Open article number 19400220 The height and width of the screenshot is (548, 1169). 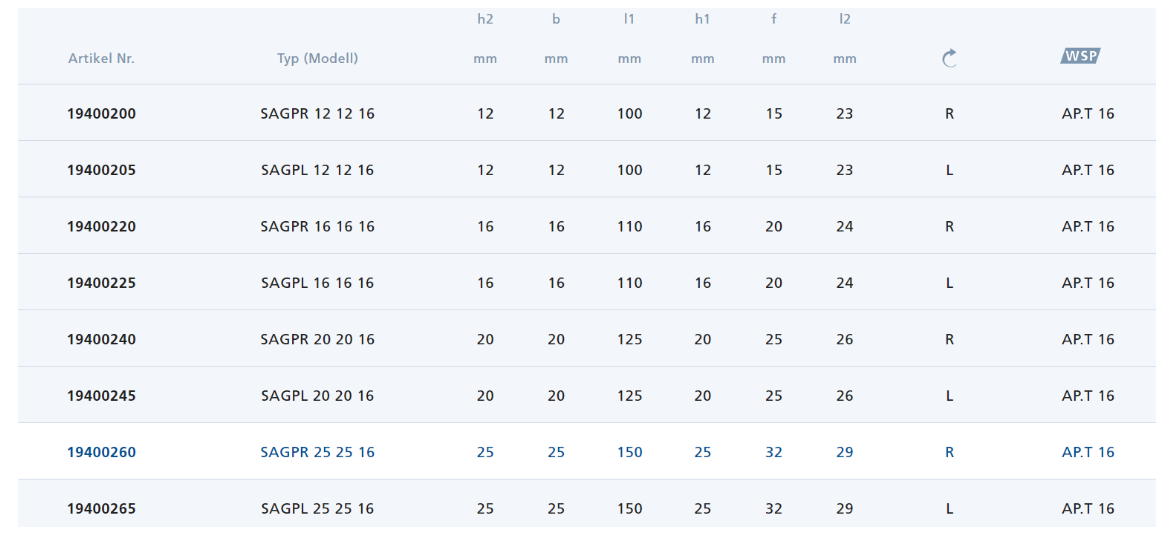point(101,227)
